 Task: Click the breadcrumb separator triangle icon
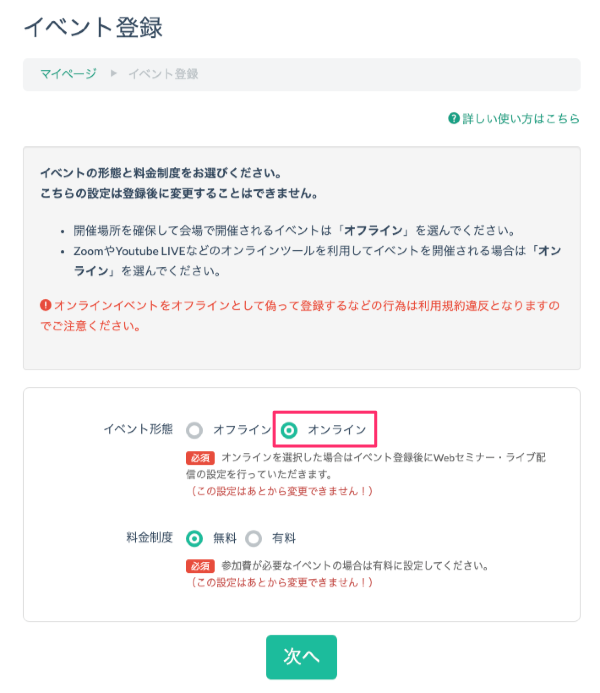(x=114, y=73)
